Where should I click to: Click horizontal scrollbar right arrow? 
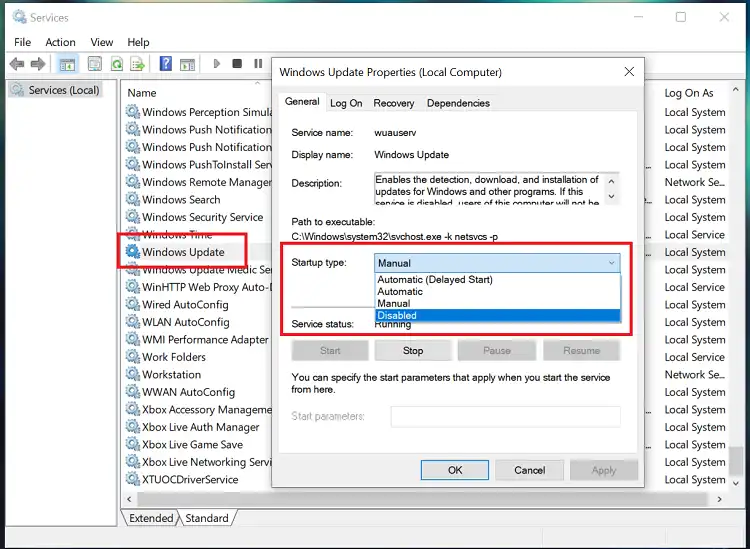[x=719, y=499]
